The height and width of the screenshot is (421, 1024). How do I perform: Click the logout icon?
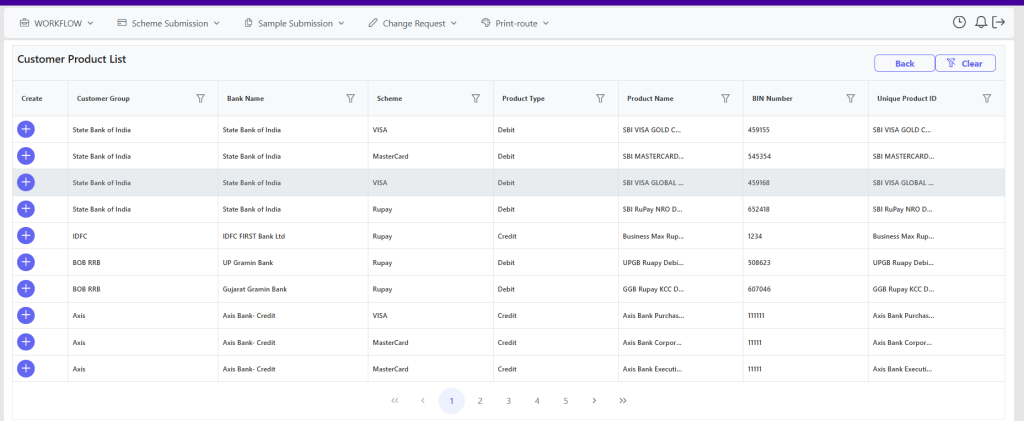(998, 22)
